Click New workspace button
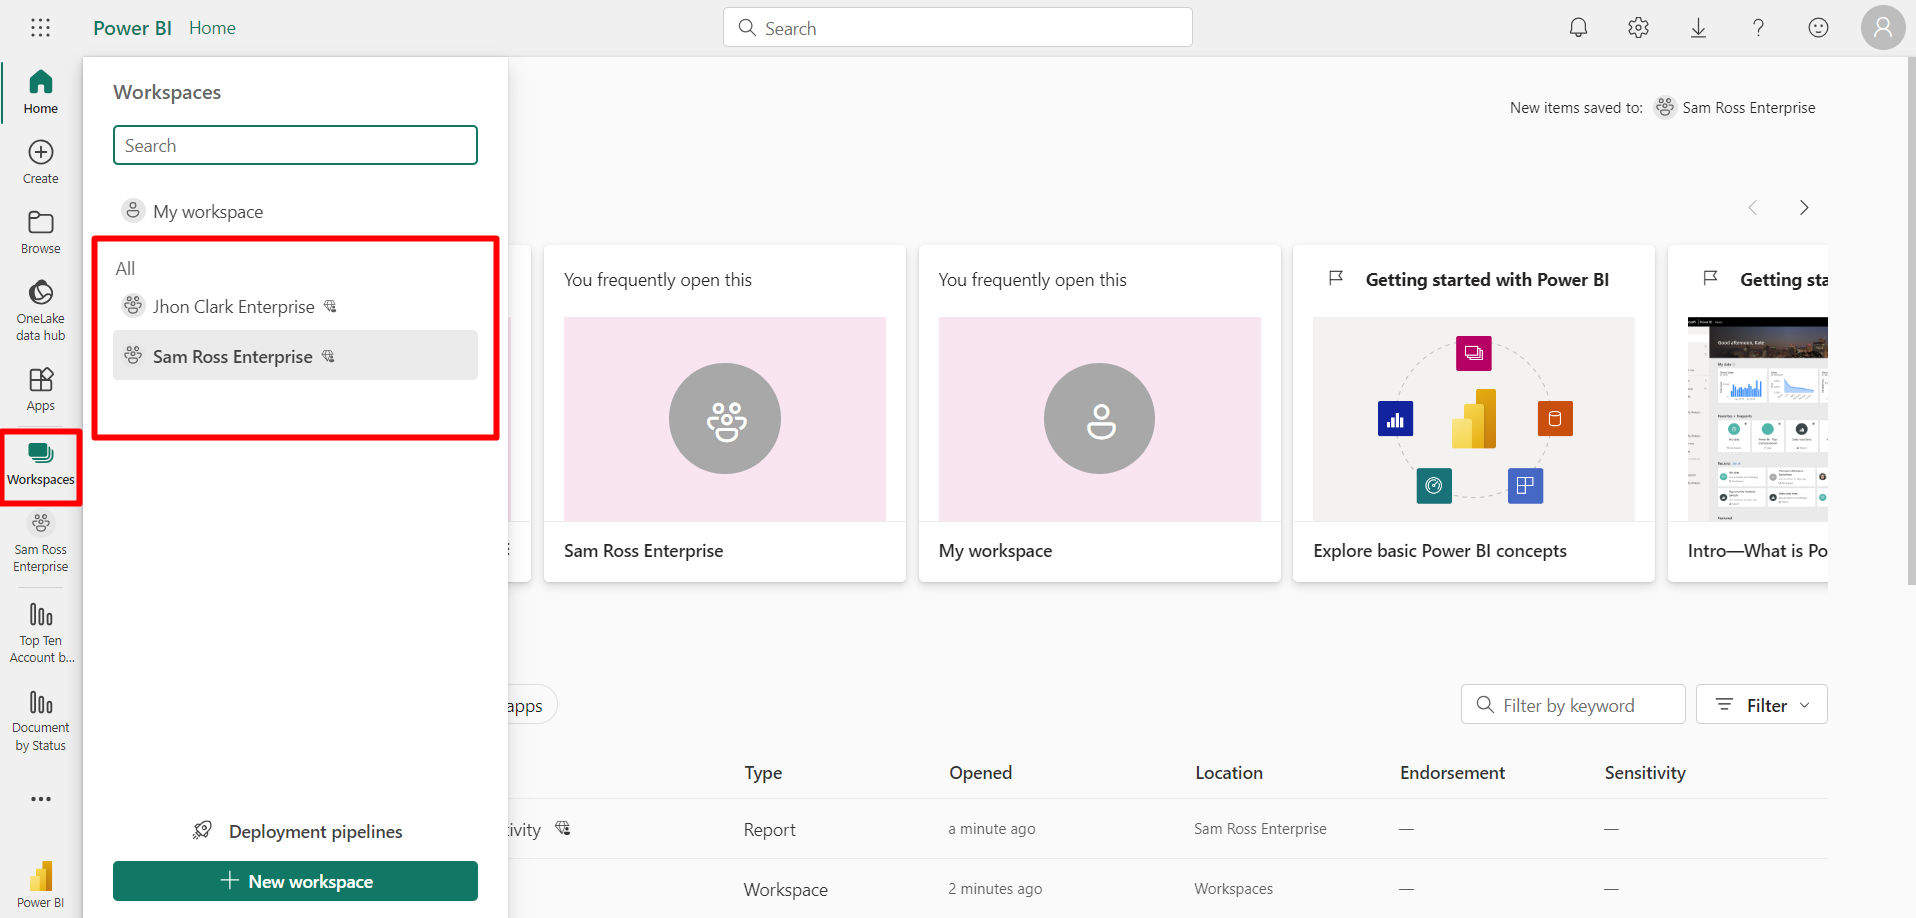The image size is (1916, 918). click(295, 881)
